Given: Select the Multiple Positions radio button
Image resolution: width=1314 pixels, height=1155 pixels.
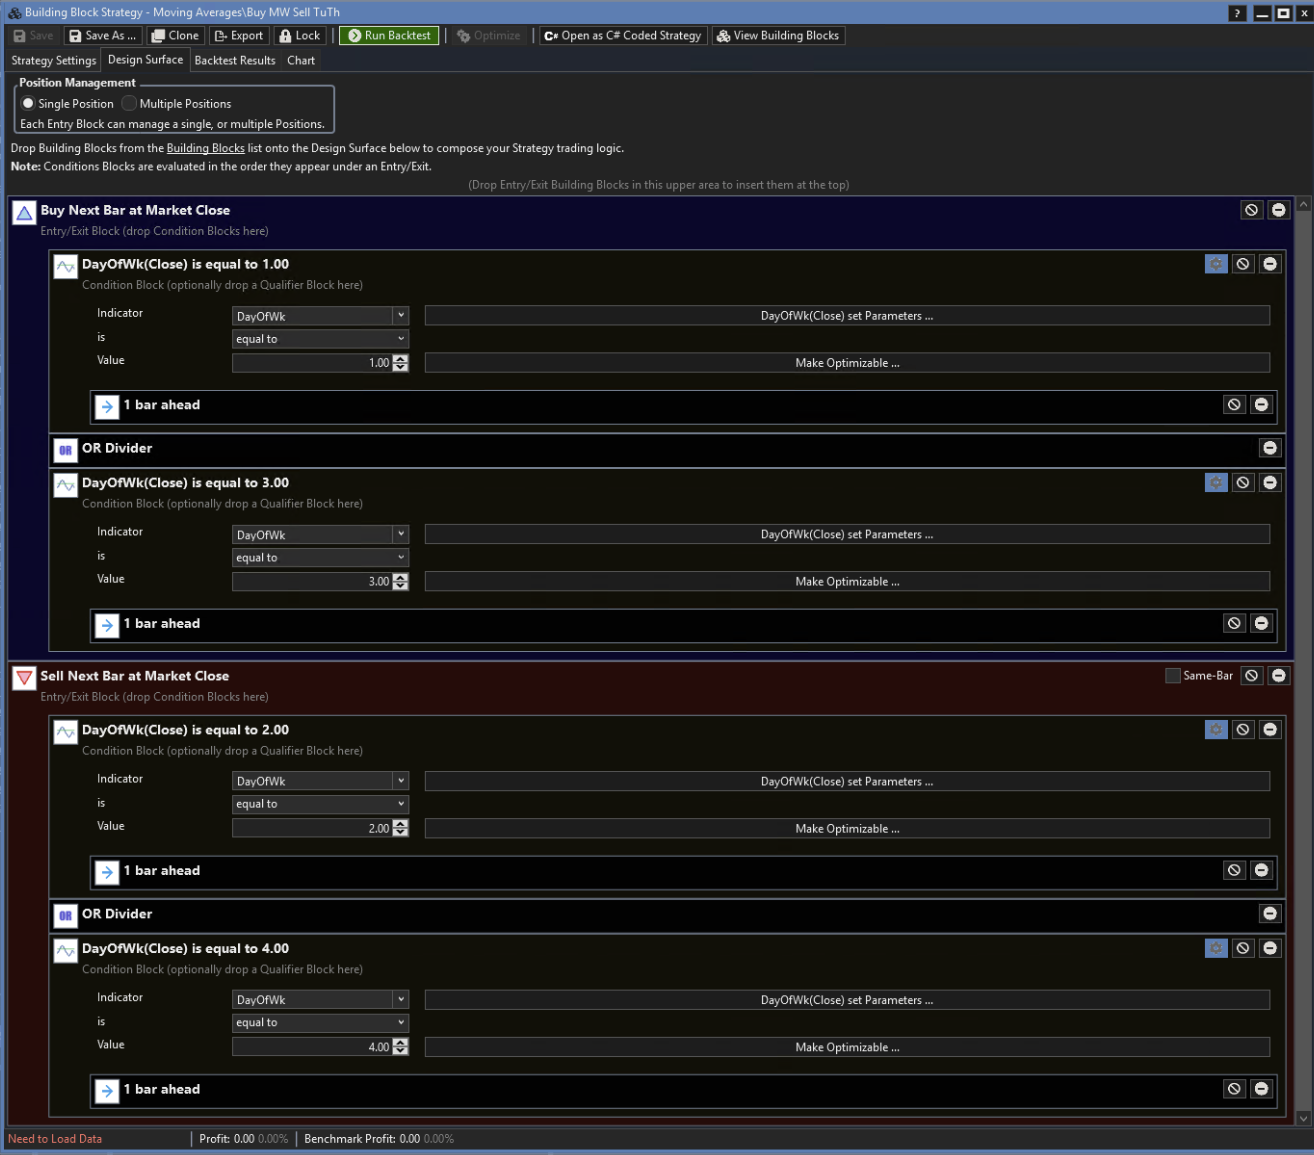Looking at the screenshot, I should click(x=129, y=104).
